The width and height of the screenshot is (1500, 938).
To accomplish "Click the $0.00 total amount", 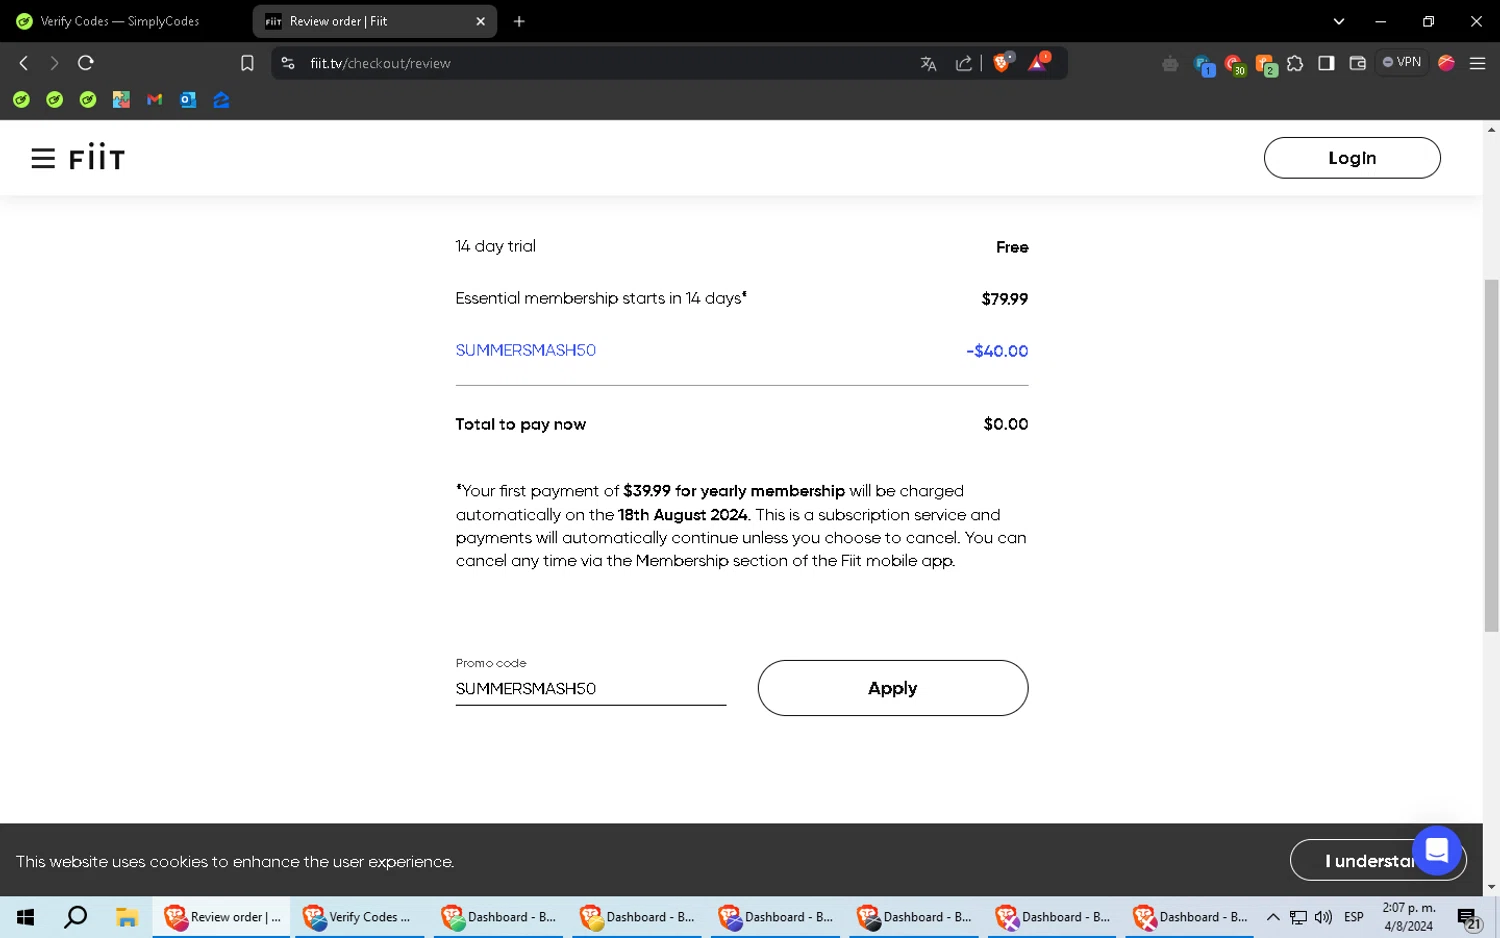I will [1005, 424].
